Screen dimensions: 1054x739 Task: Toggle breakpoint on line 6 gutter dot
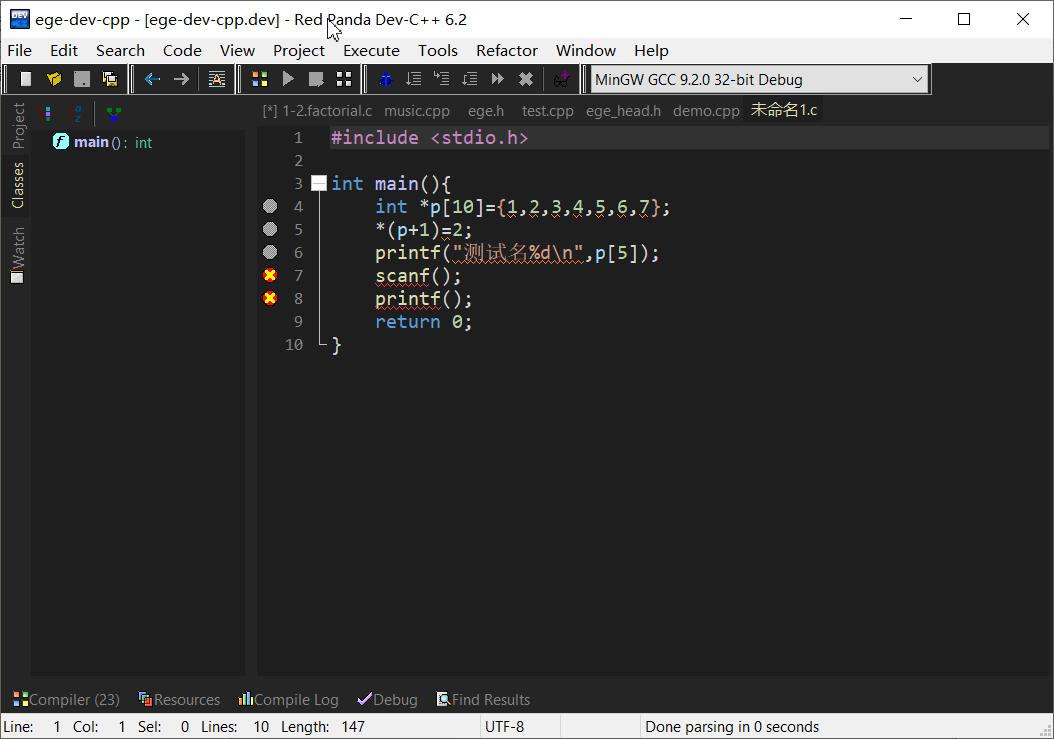pos(270,252)
